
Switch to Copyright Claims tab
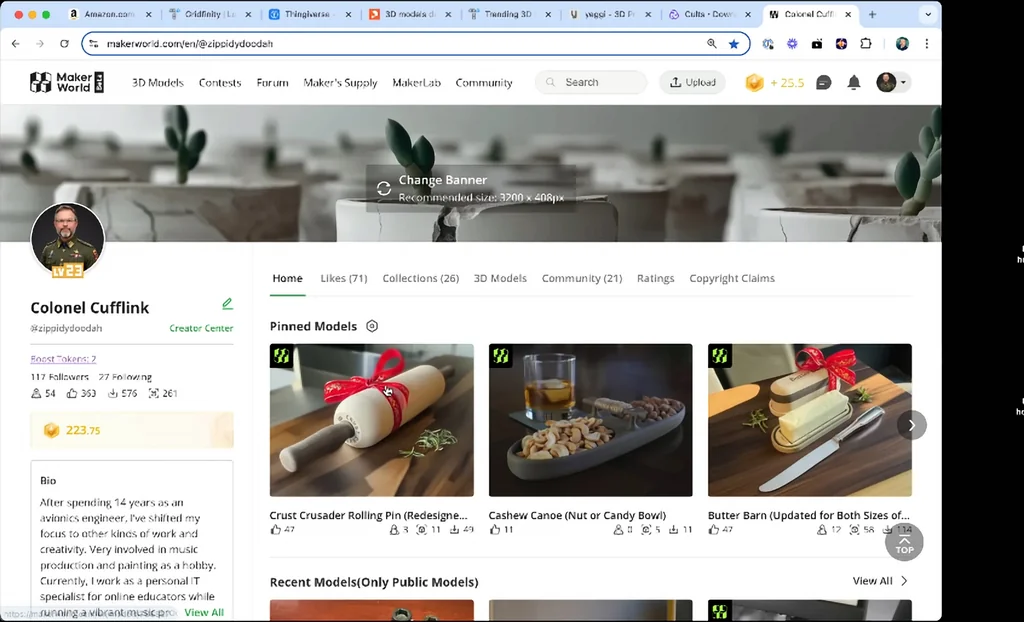click(731, 278)
